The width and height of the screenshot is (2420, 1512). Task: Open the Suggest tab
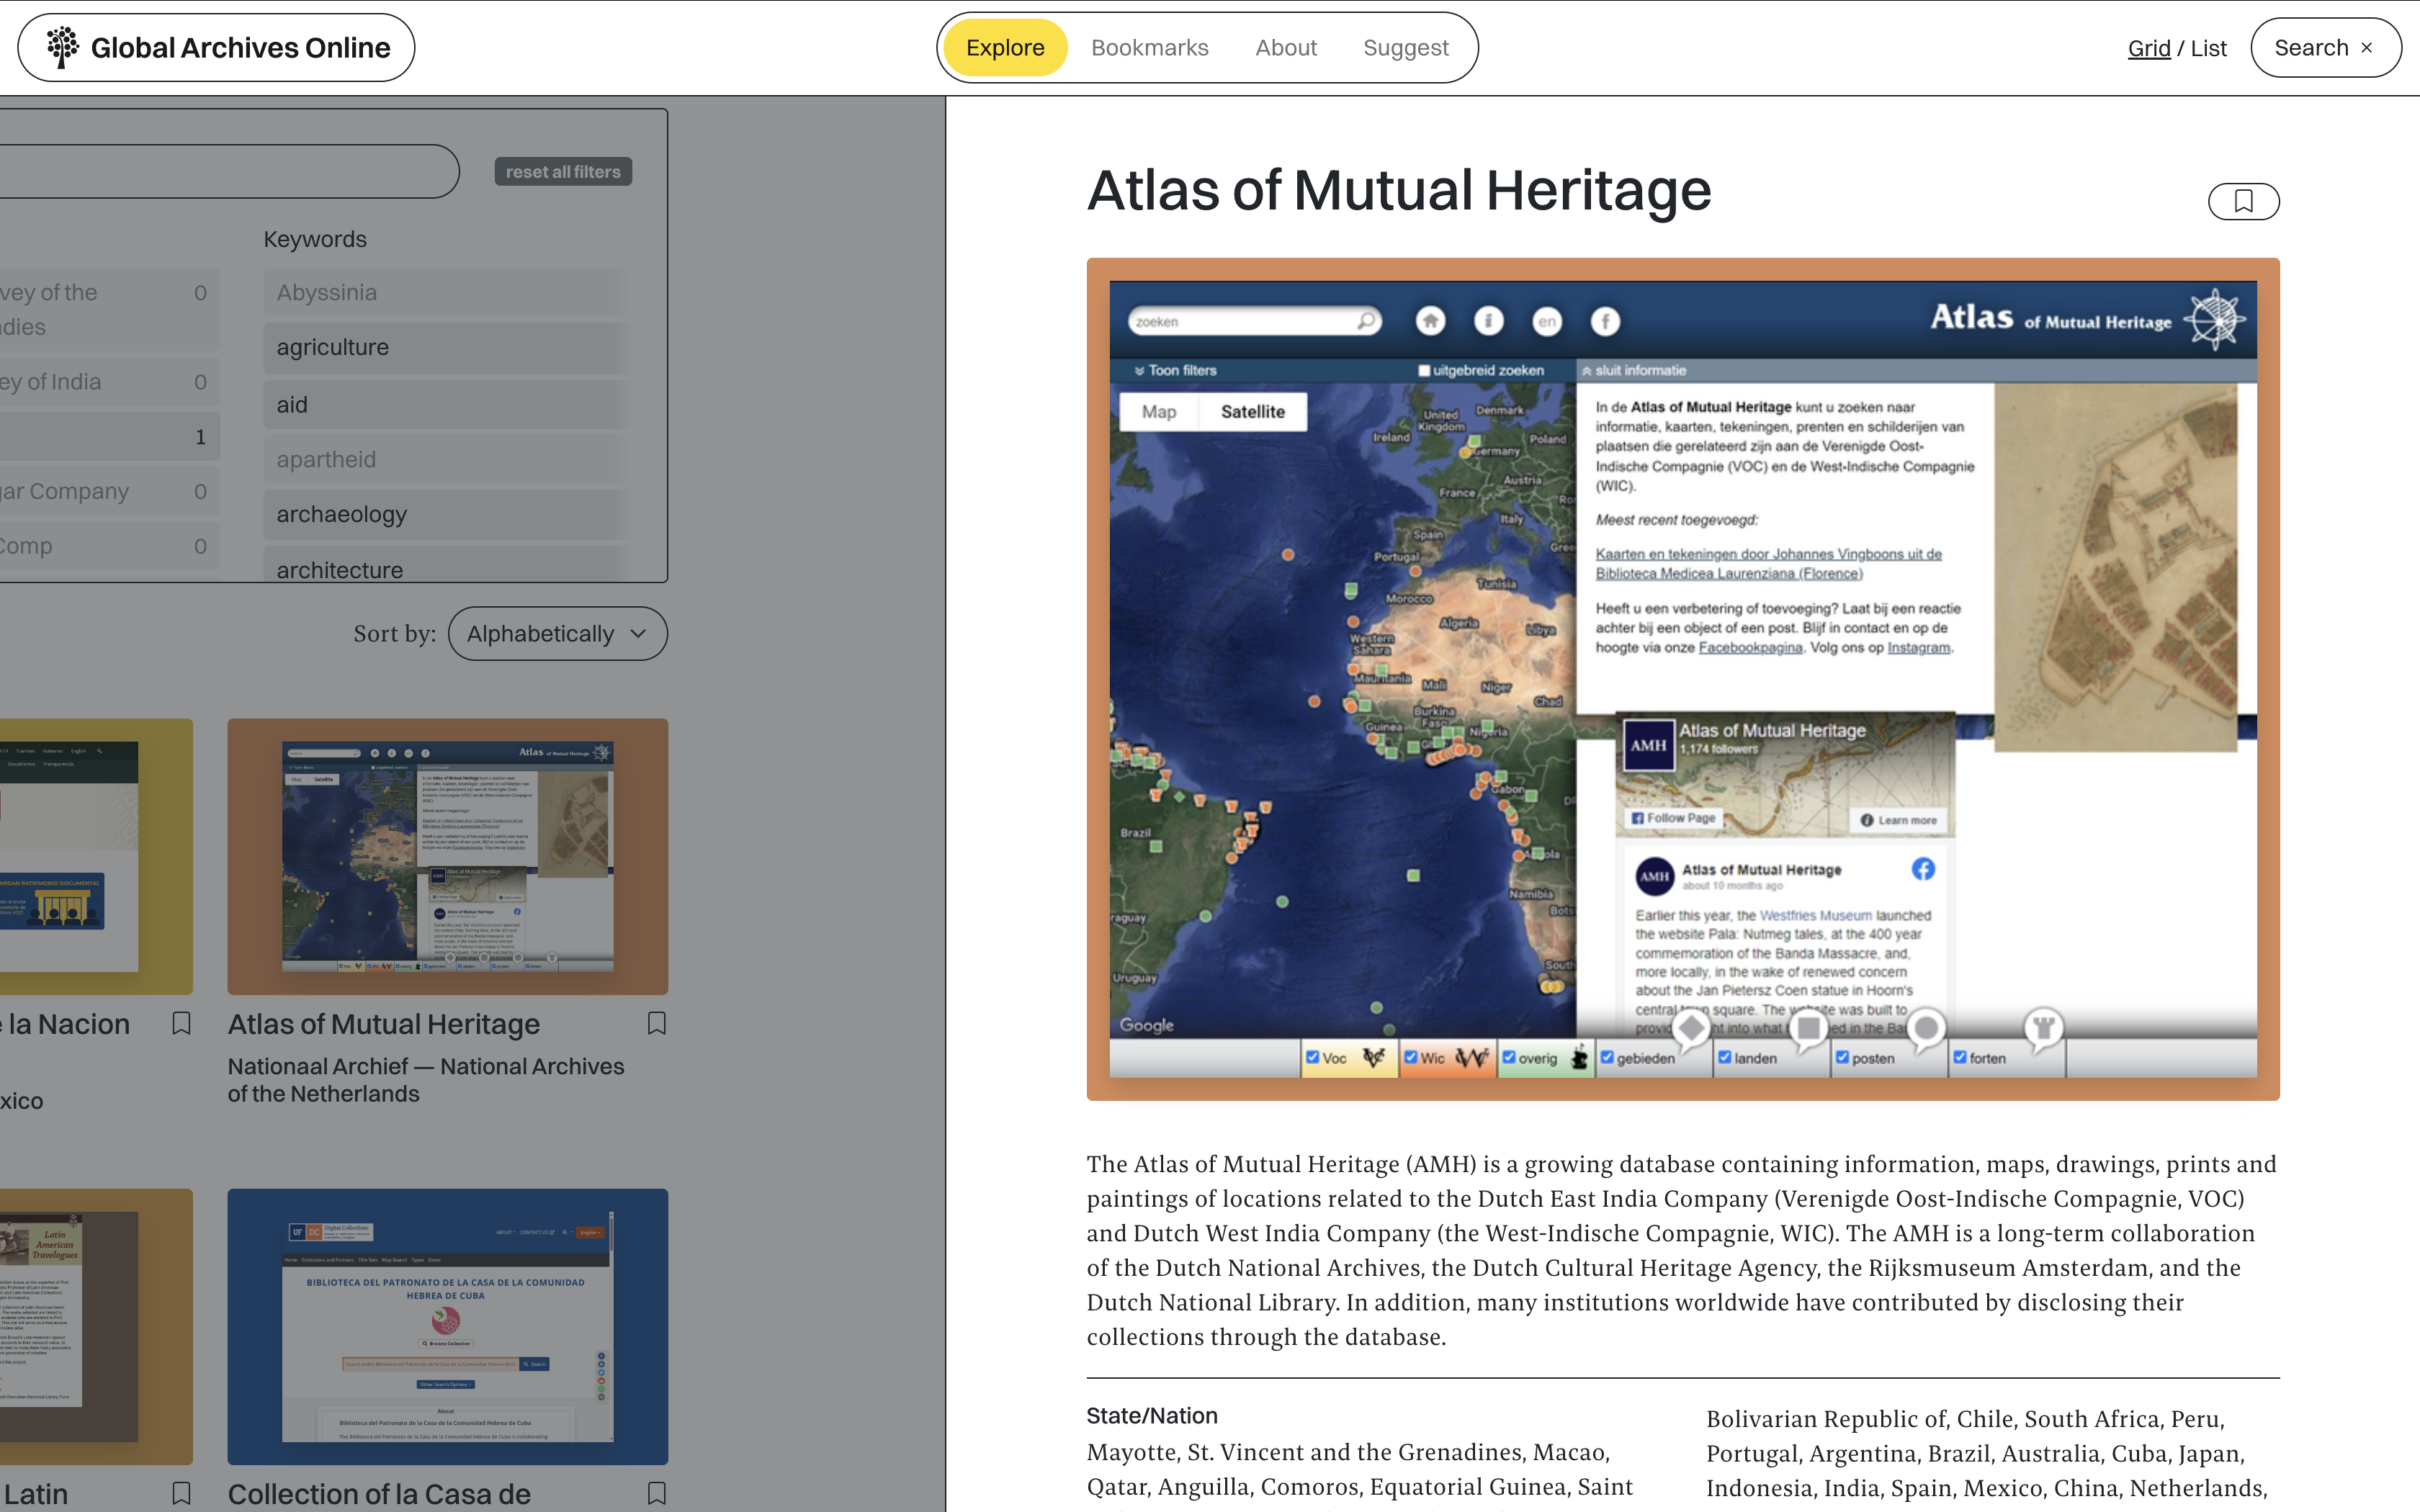pyautogui.click(x=1405, y=47)
